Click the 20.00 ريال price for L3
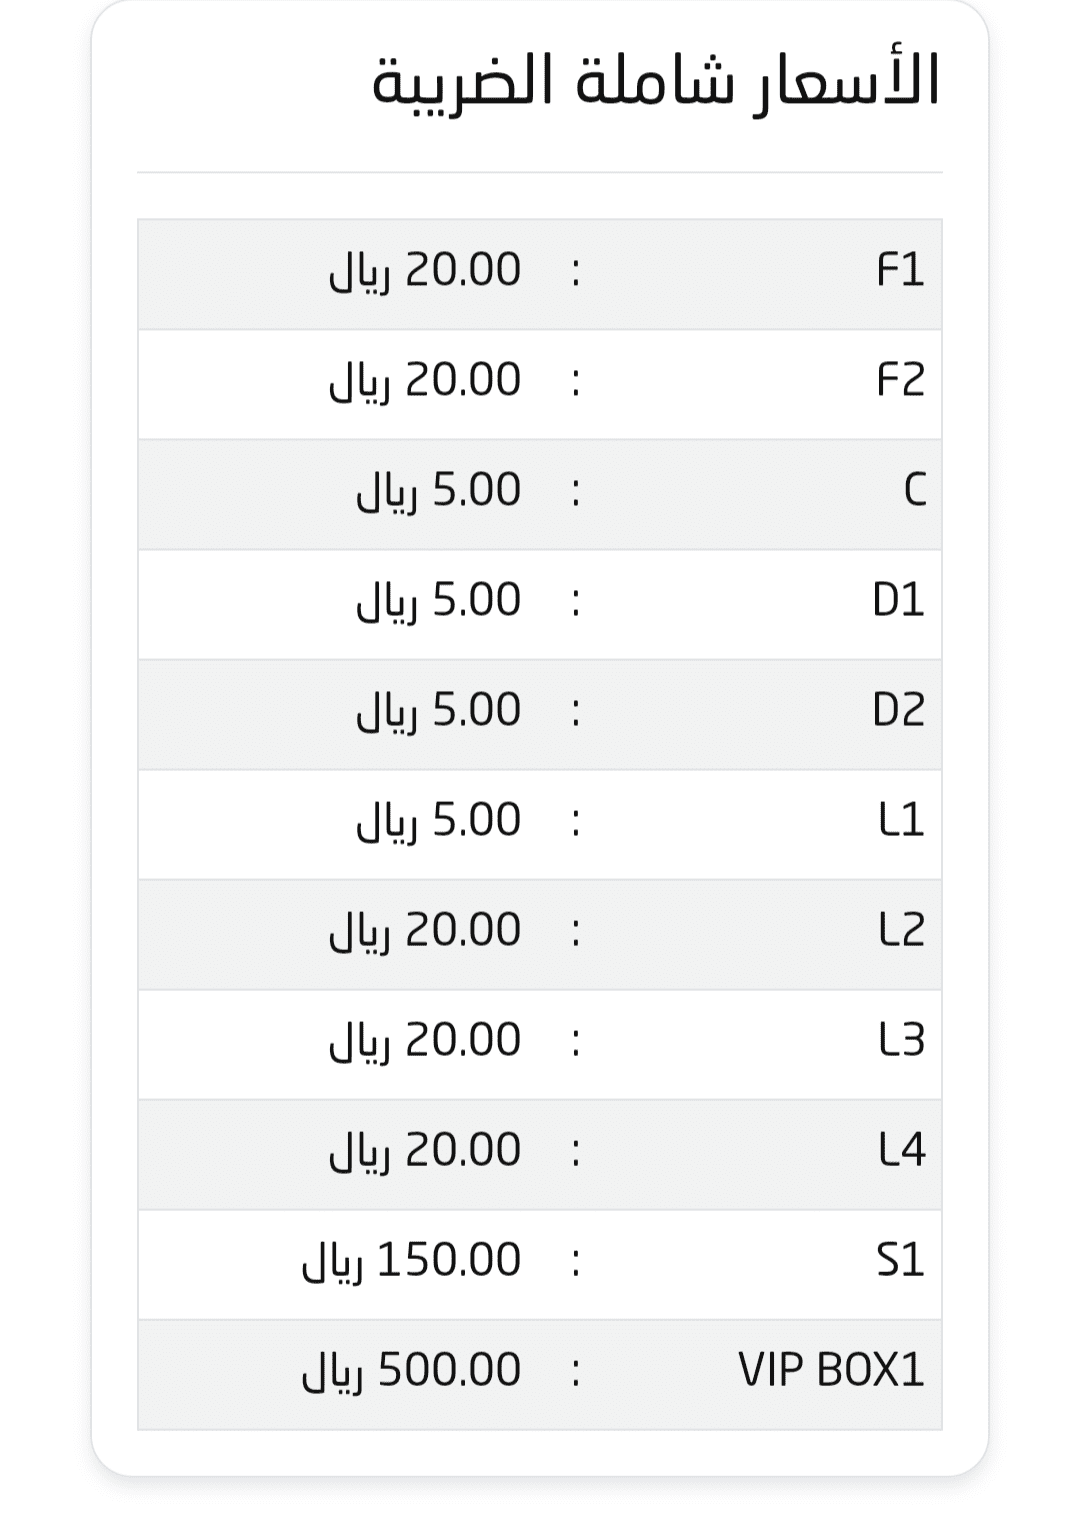This screenshot has width=1080, height=1513. click(425, 1040)
